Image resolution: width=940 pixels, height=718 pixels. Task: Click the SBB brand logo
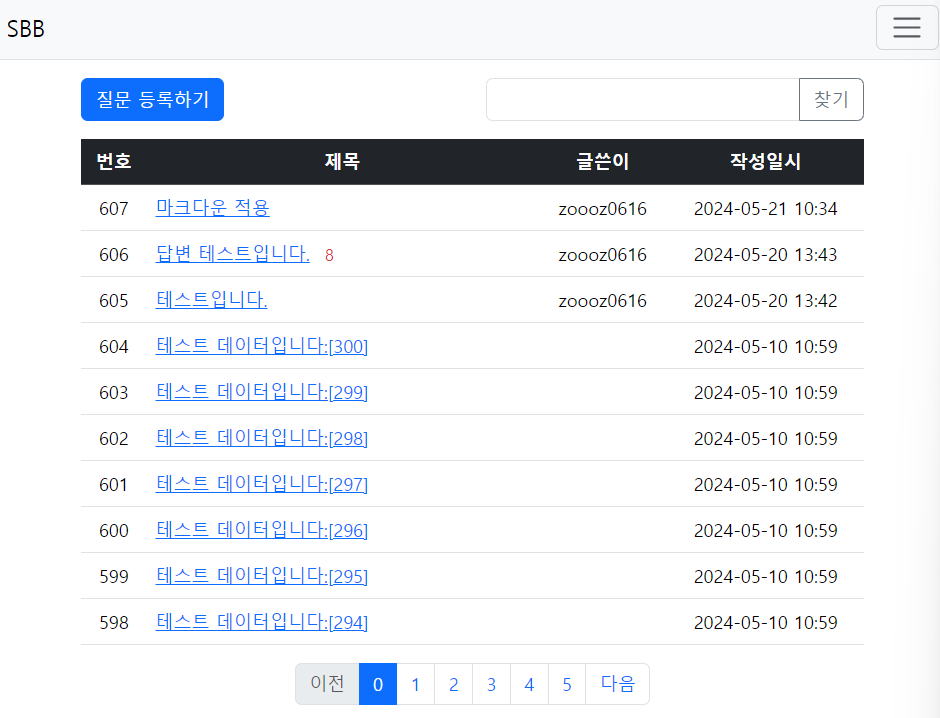tap(26, 29)
